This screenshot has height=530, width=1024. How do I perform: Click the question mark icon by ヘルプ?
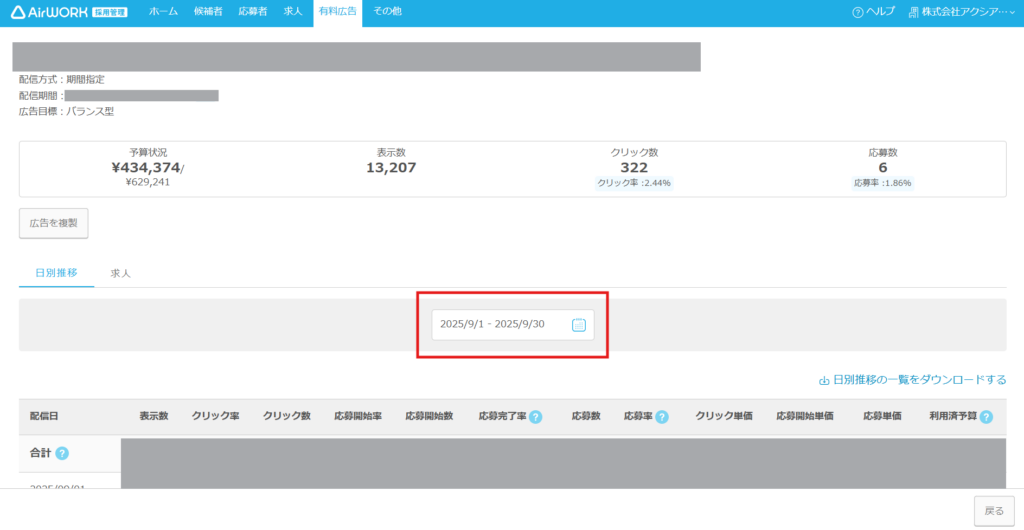pyautogui.click(x=857, y=12)
